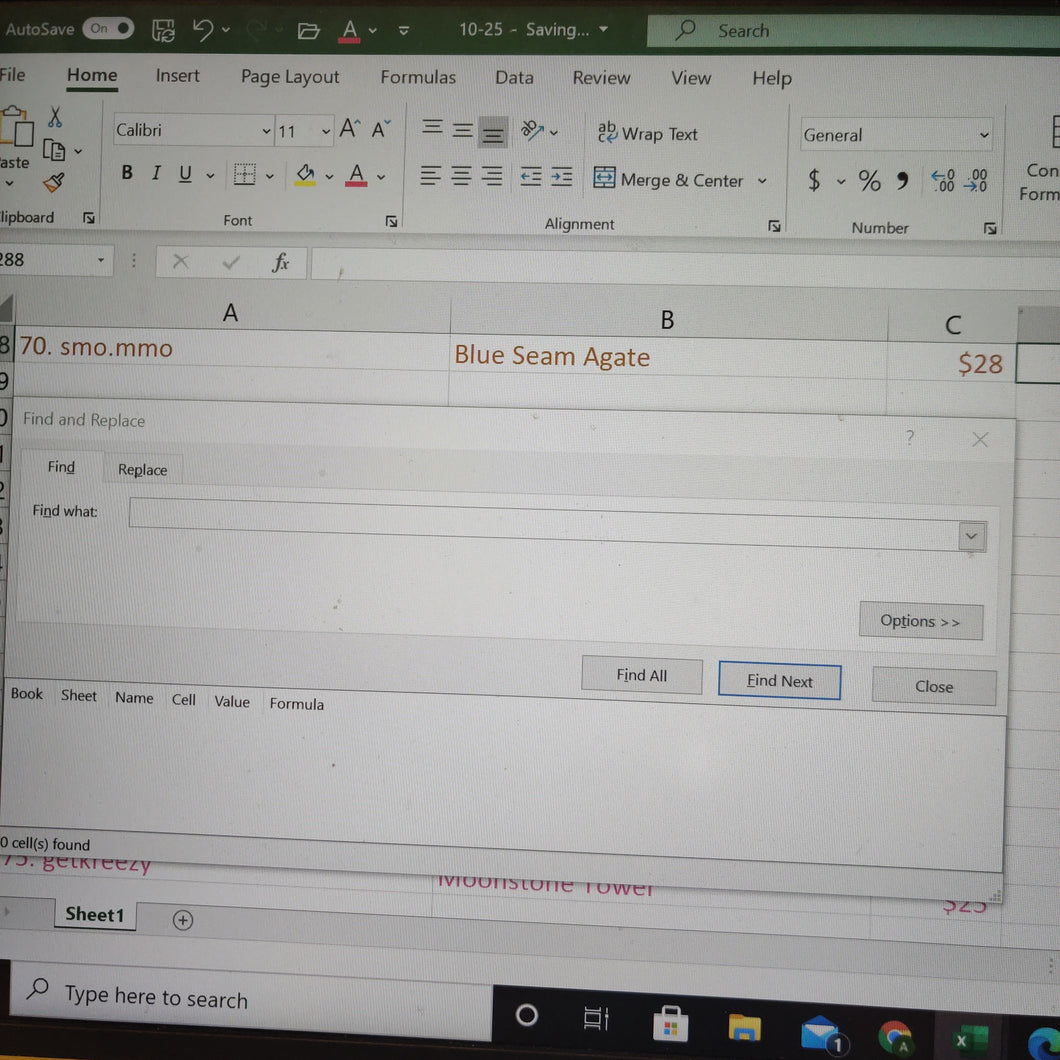The image size is (1060, 1060).
Task: Click Align Left icon
Action: [x=431, y=176]
